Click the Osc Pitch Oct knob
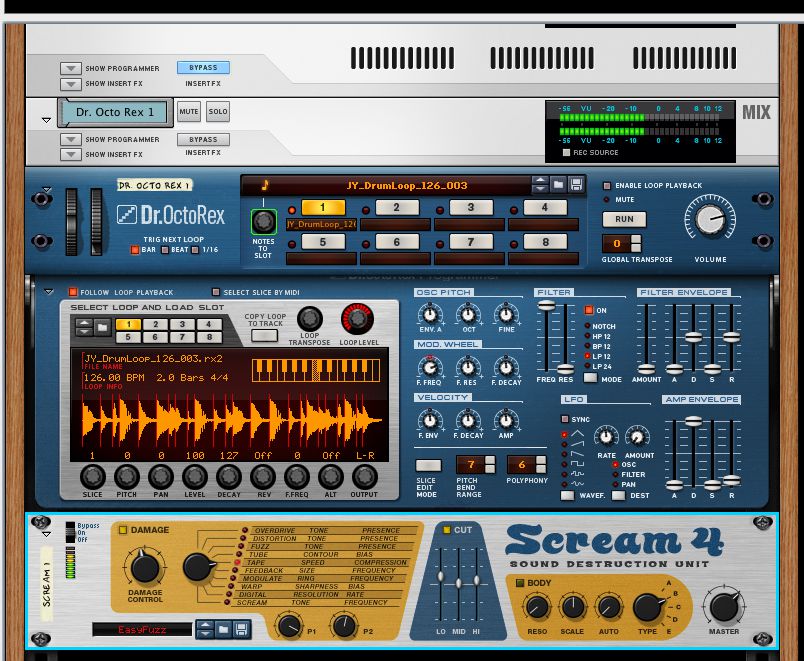 pos(468,314)
